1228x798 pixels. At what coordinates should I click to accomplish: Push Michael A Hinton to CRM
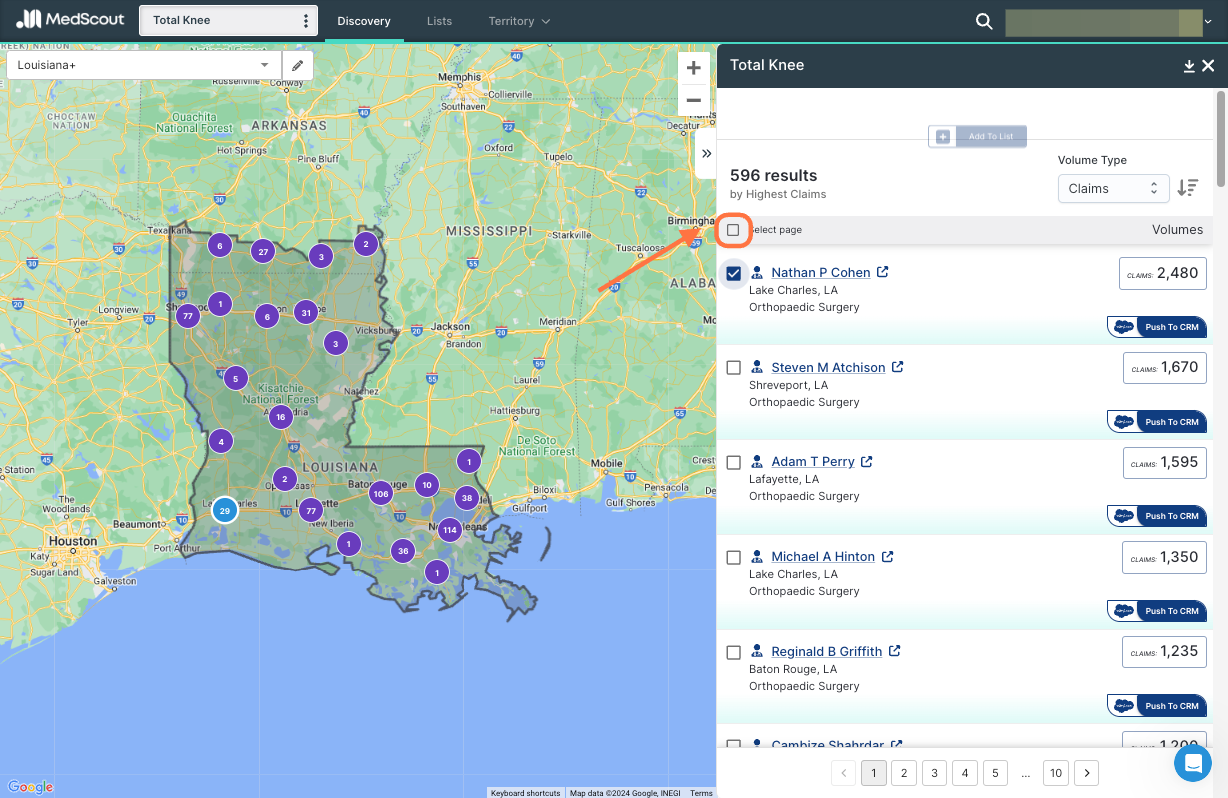(1157, 611)
